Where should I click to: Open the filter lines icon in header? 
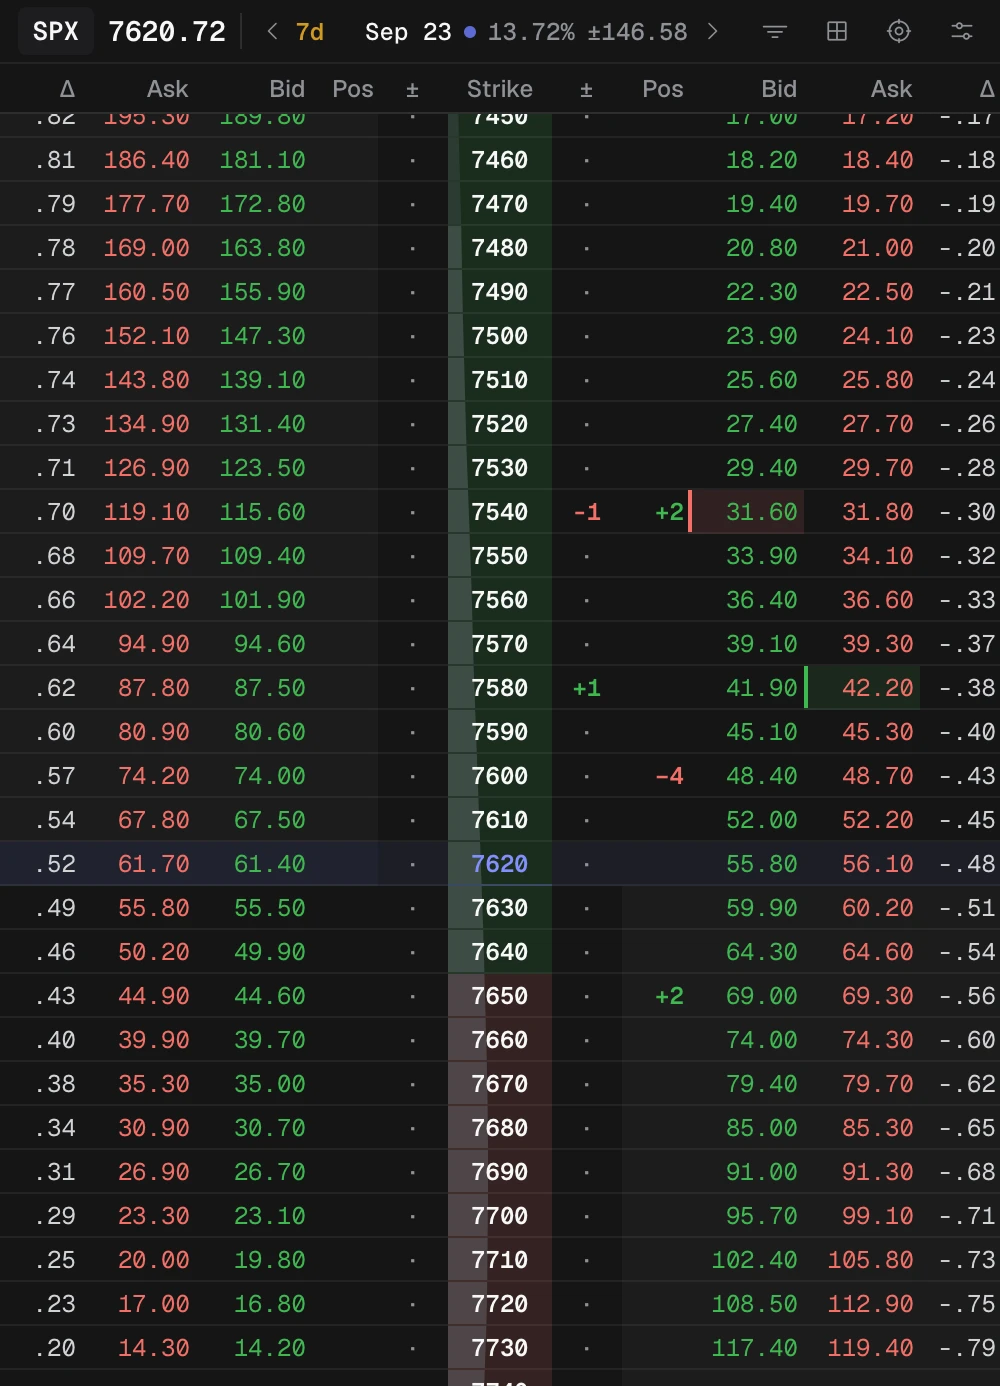pos(774,32)
